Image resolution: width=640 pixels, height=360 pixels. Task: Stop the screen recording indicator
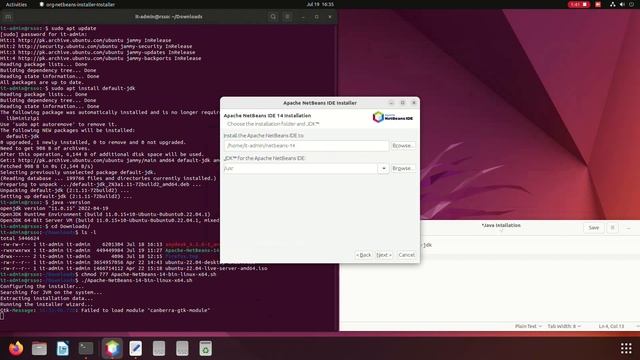click(579, 4)
